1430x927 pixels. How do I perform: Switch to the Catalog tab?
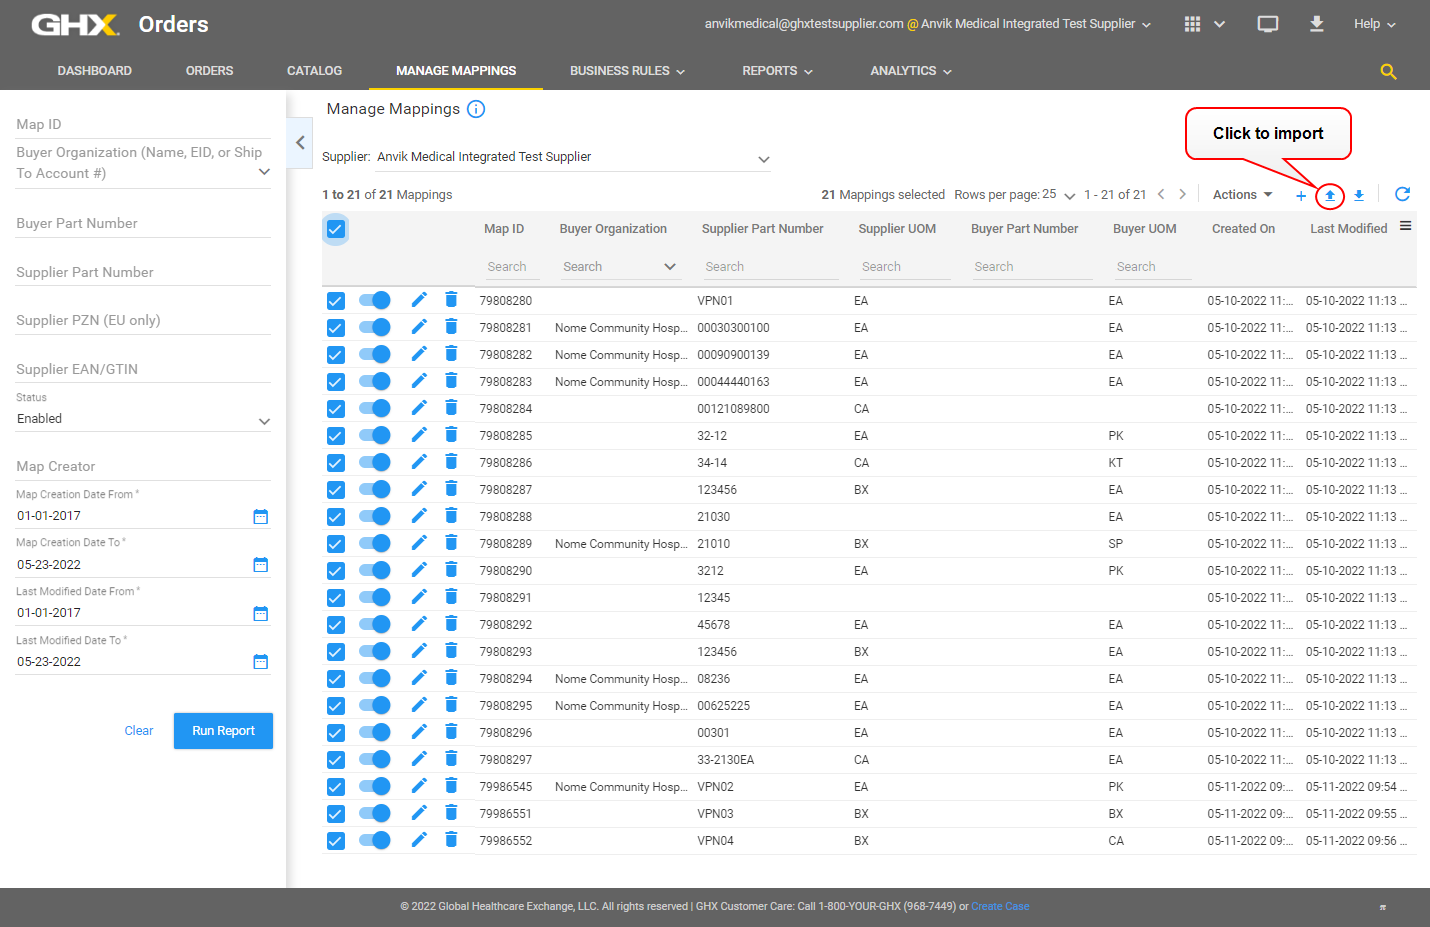(314, 71)
